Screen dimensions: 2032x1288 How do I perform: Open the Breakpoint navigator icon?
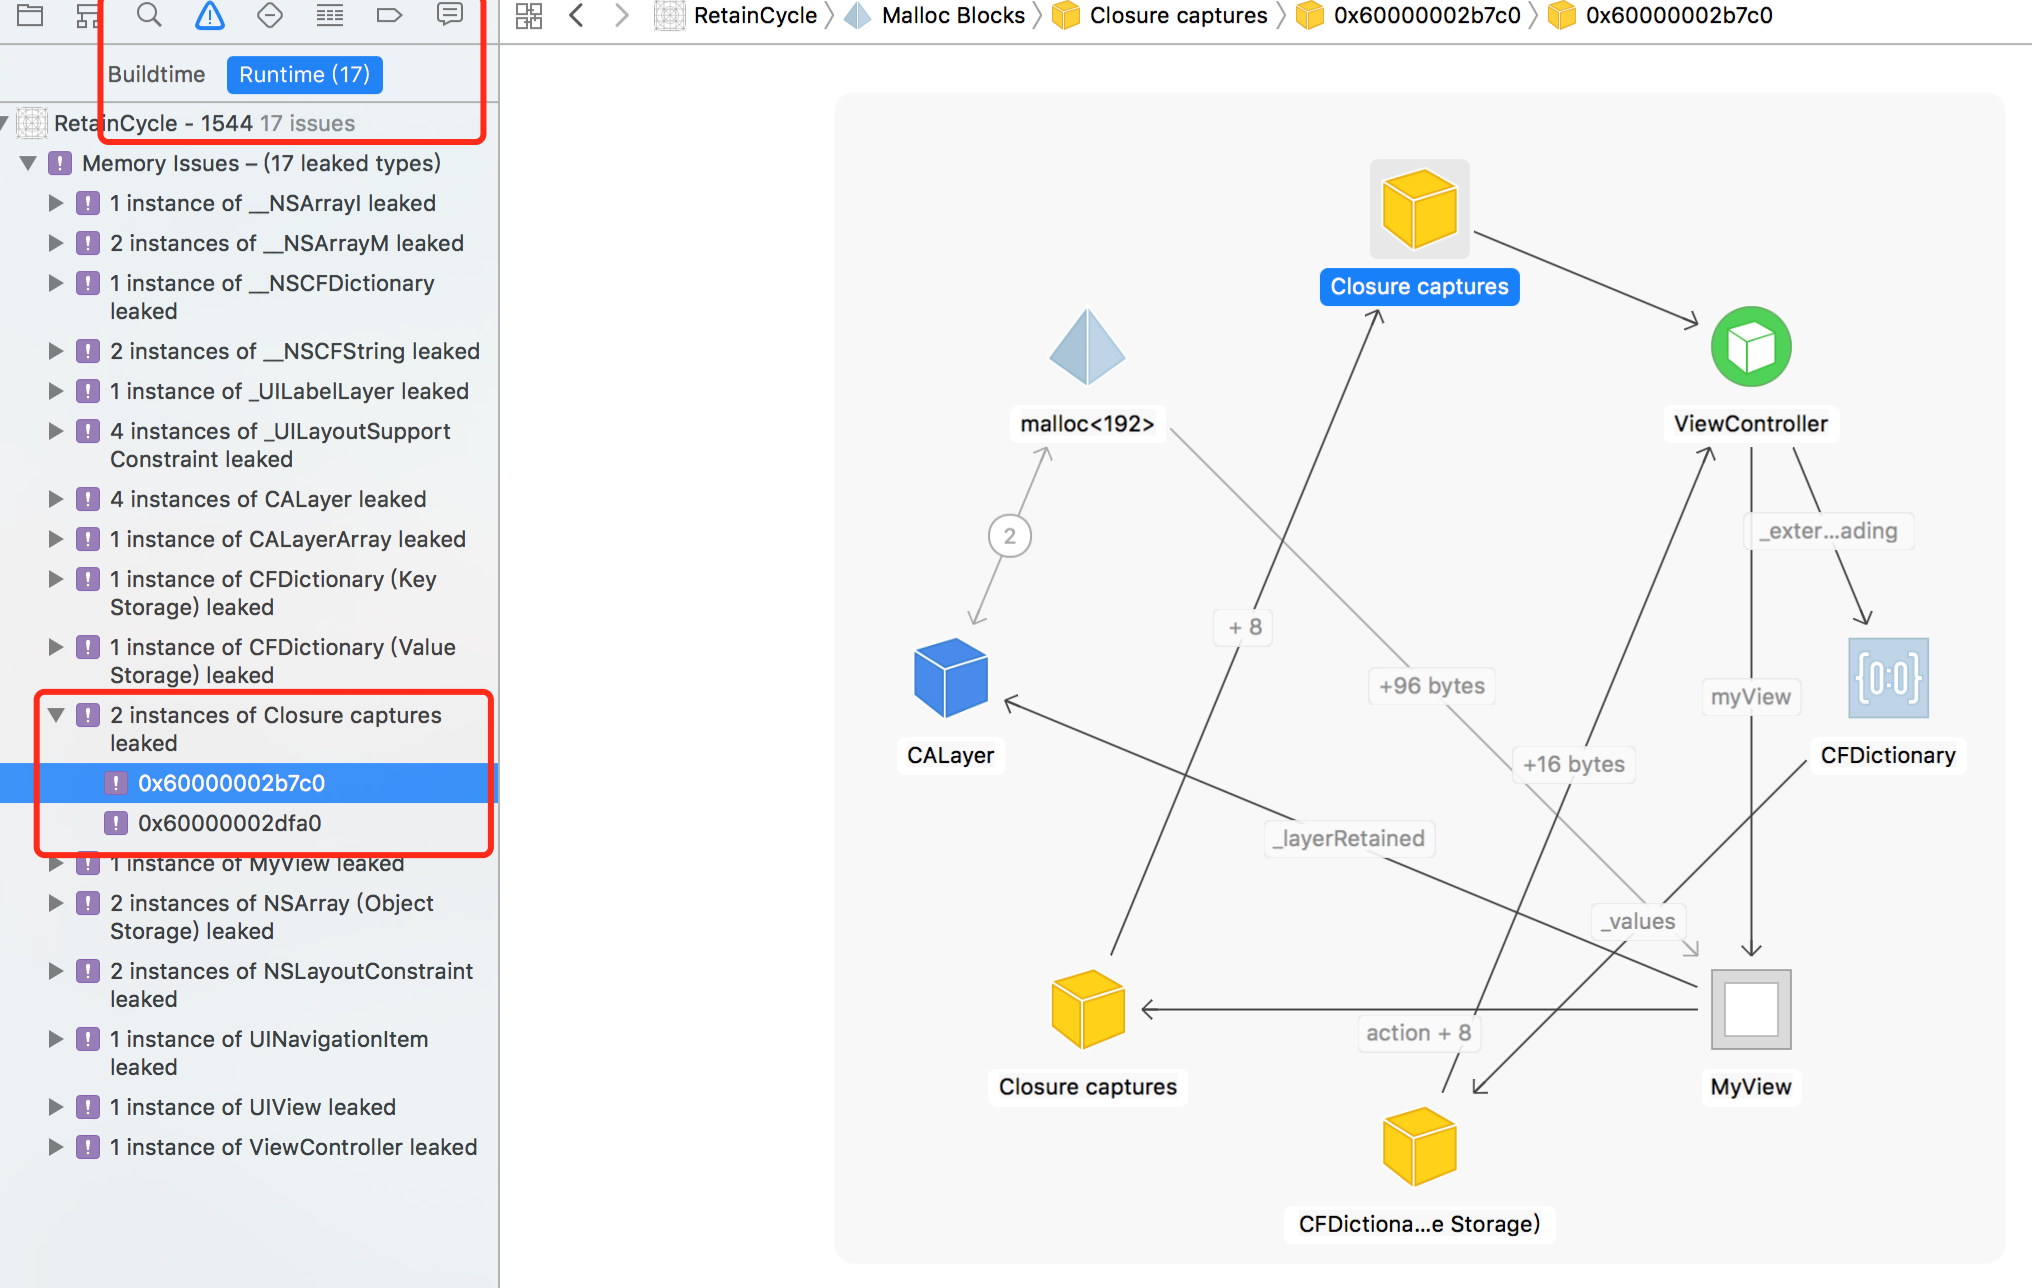(x=389, y=15)
